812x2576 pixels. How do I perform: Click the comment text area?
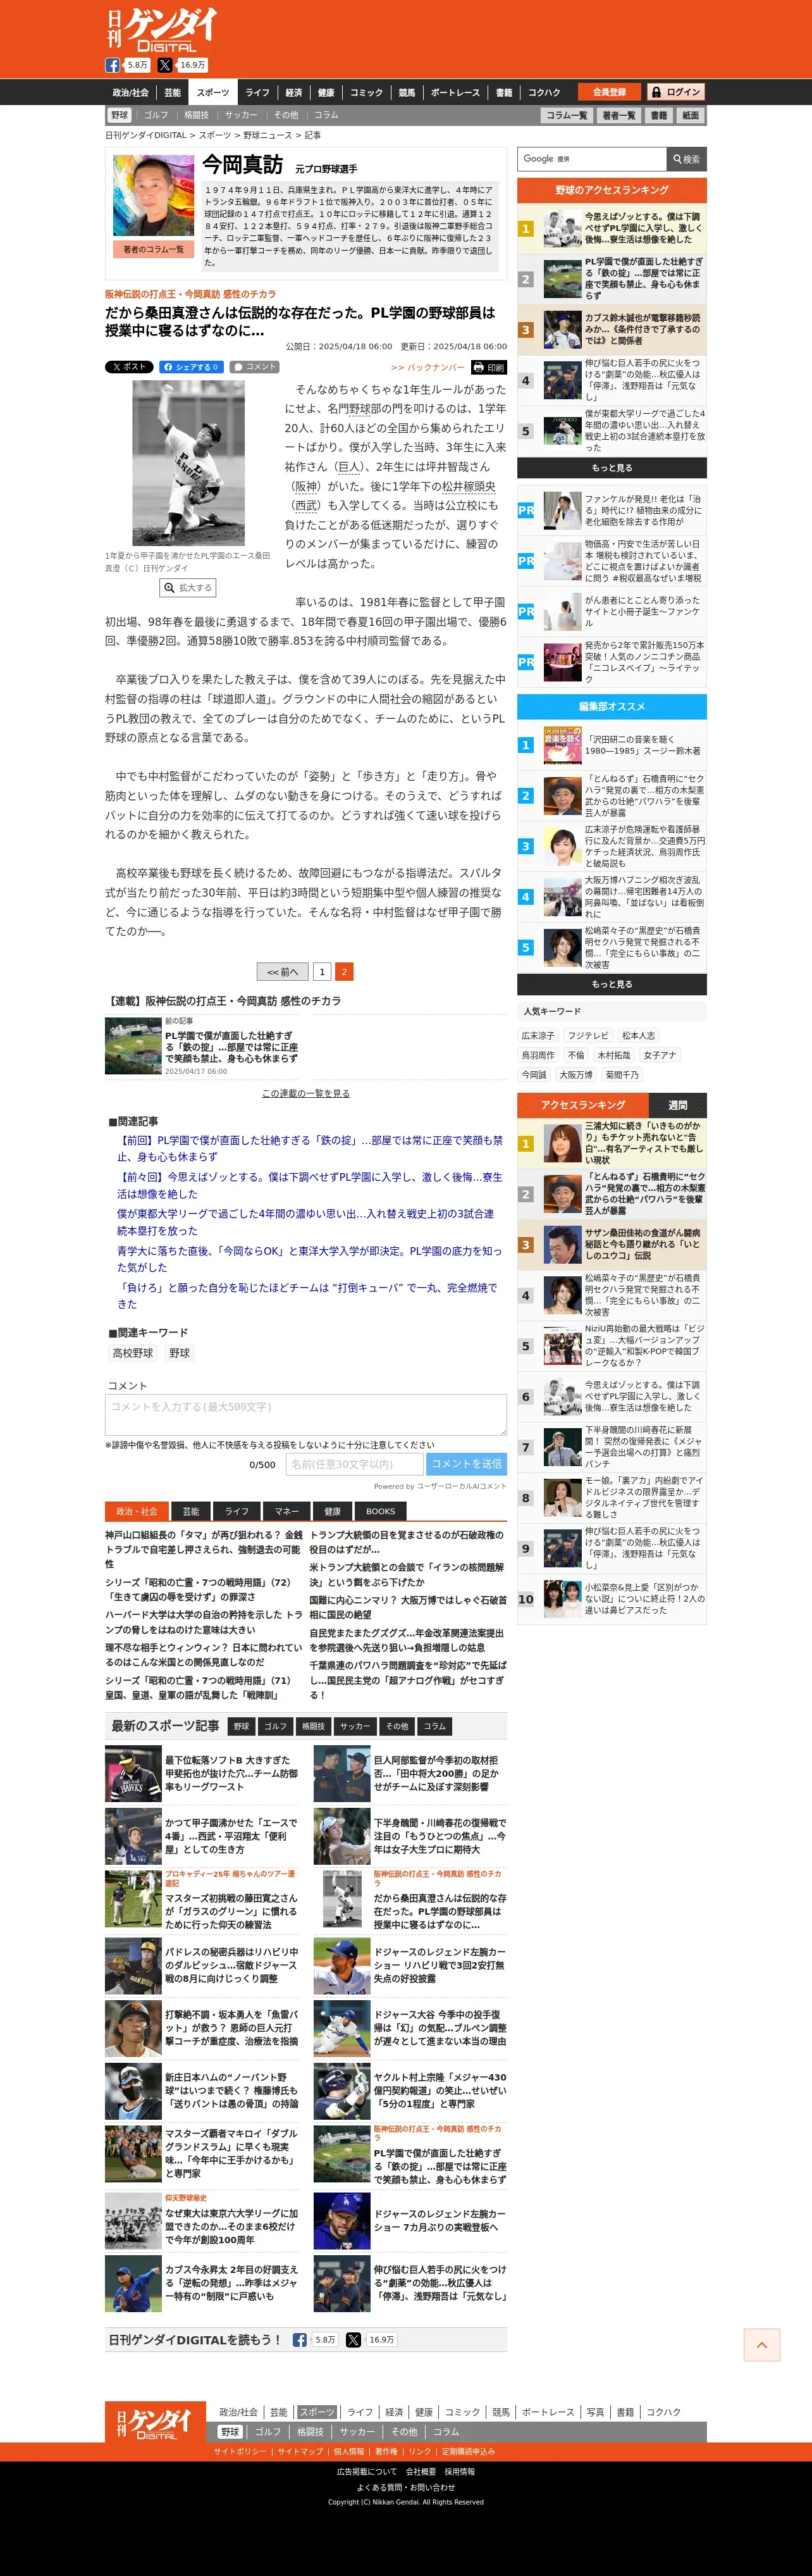click(x=306, y=1414)
